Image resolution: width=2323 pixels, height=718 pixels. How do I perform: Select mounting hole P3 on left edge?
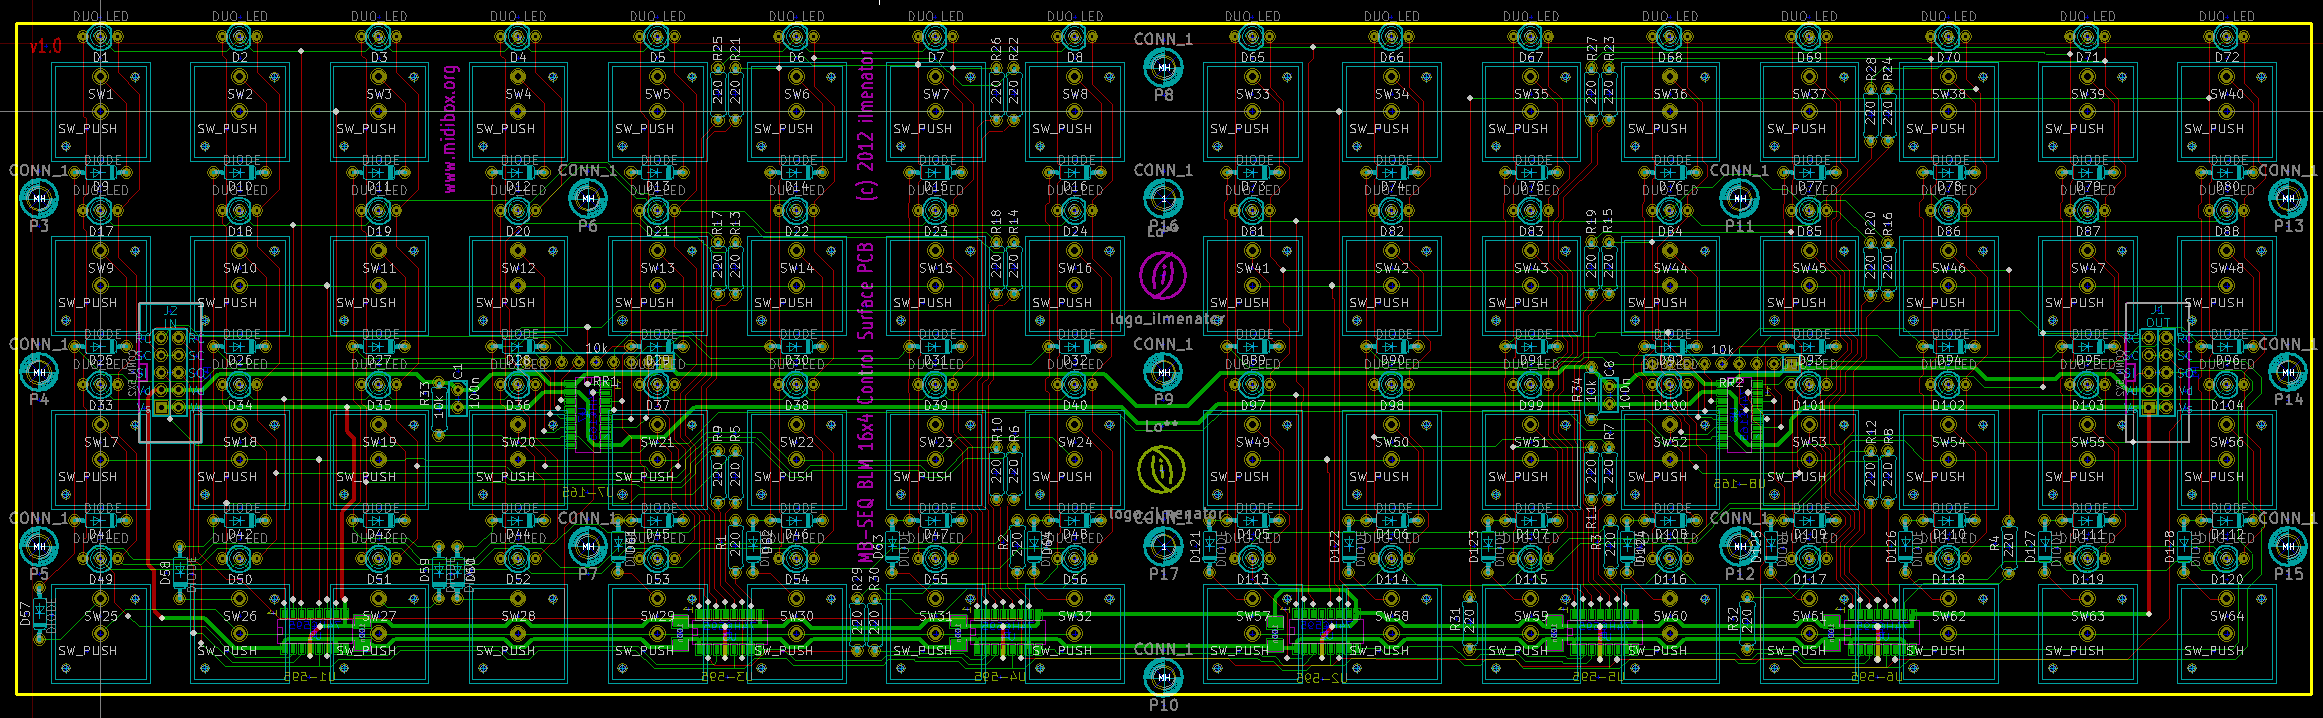(39, 200)
